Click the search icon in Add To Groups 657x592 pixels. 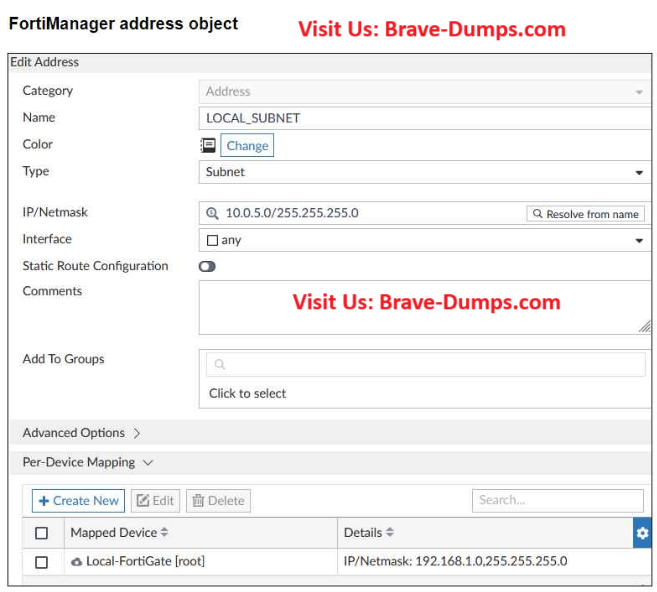tap(220, 365)
